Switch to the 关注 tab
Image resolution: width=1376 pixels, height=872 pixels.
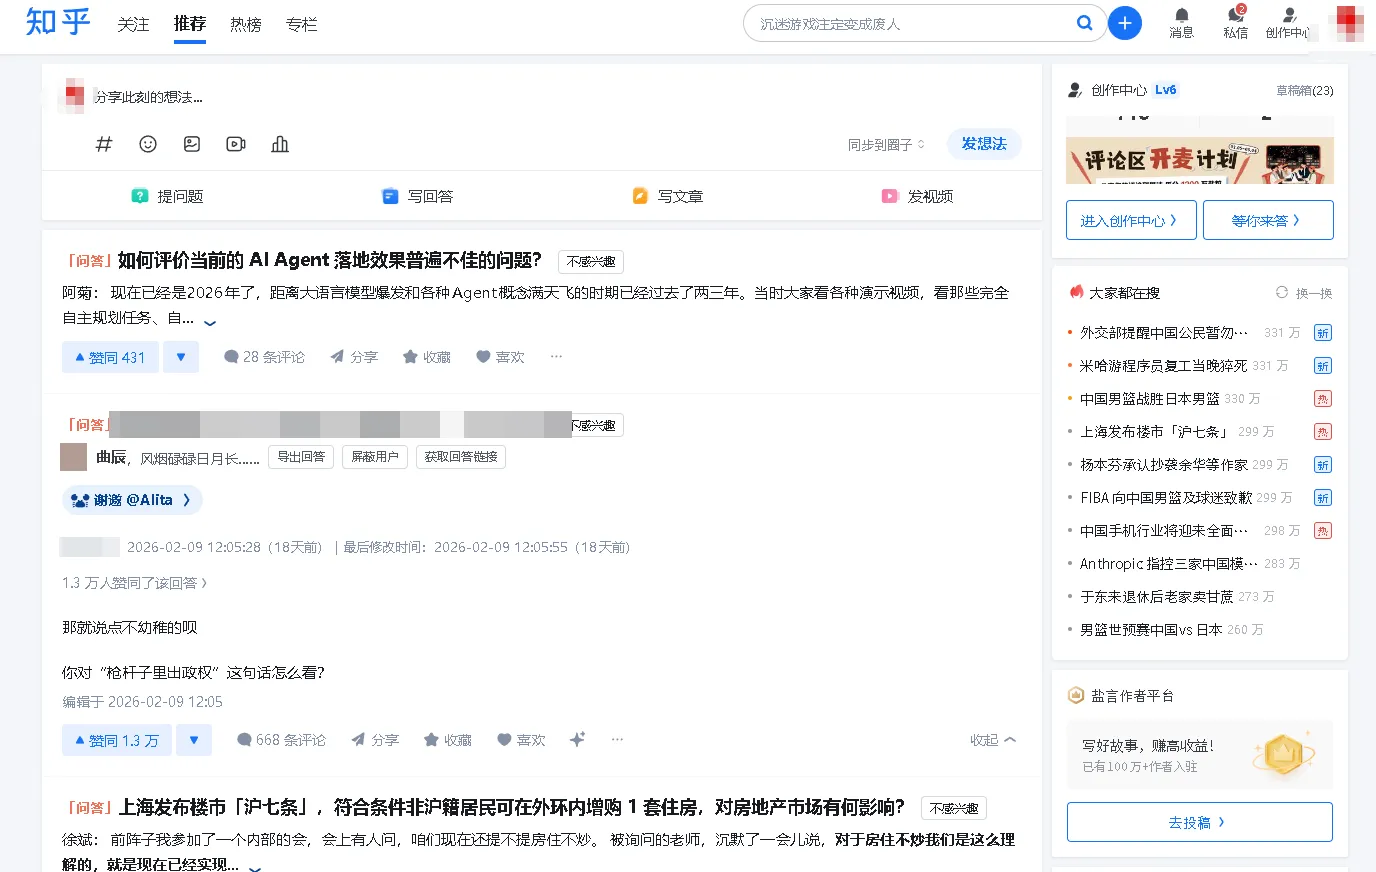click(132, 25)
